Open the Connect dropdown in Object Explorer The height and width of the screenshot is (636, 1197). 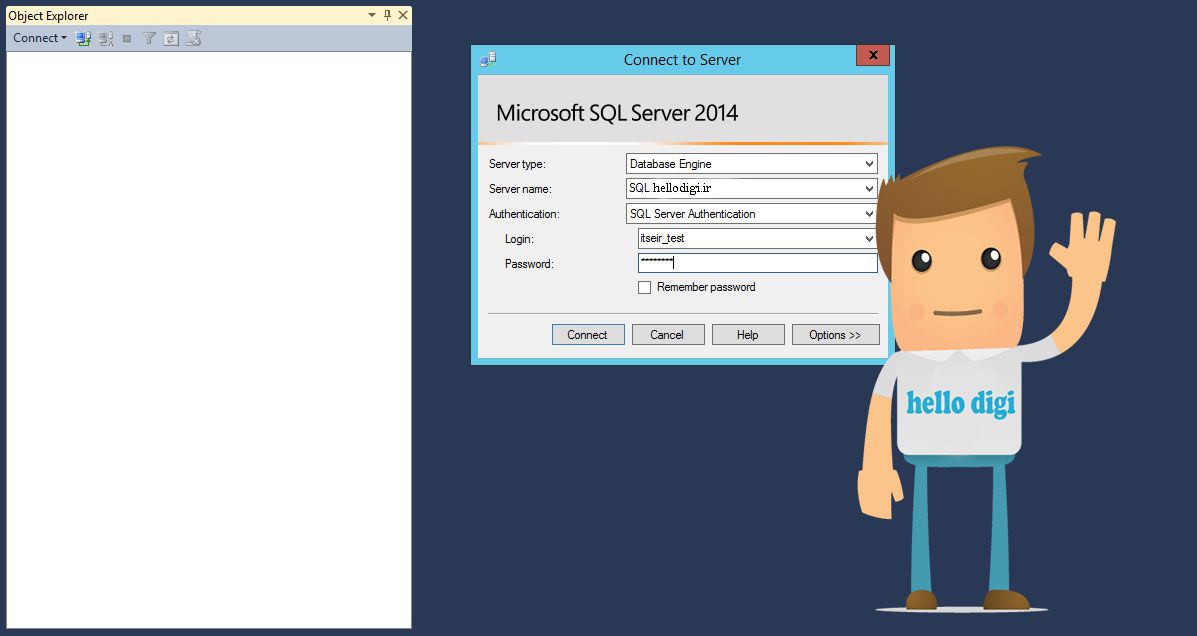[x=40, y=38]
